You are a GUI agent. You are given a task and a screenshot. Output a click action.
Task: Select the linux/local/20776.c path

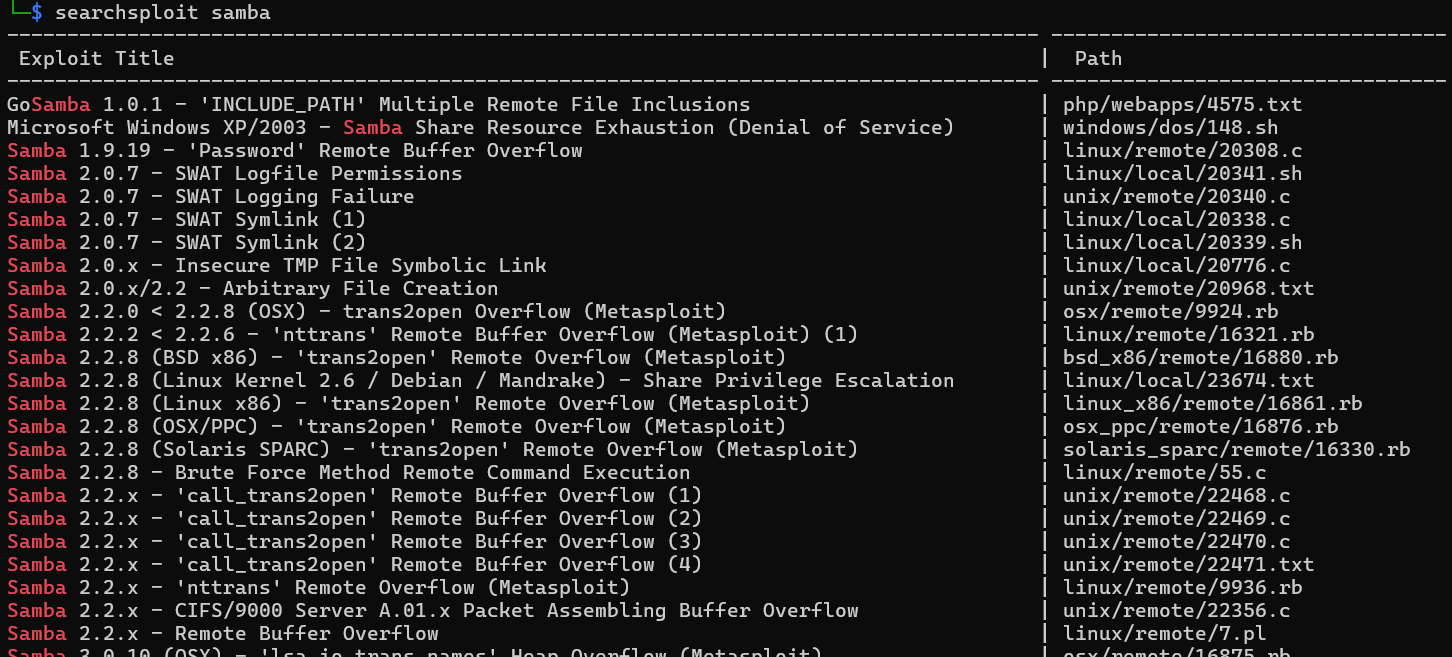pos(1176,266)
